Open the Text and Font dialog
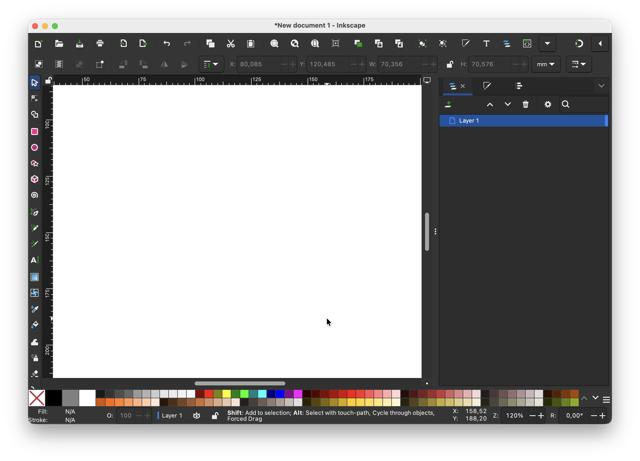 (x=486, y=44)
